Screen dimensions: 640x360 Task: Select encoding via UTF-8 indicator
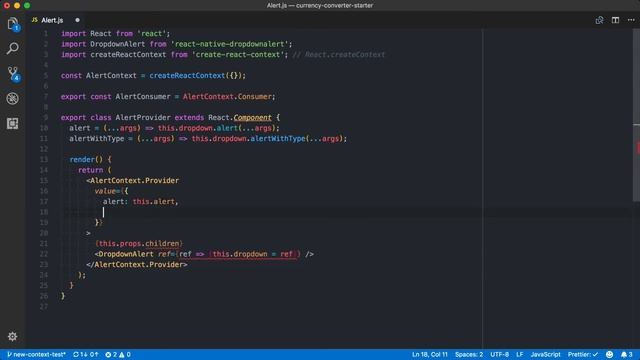pyautogui.click(x=499, y=354)
